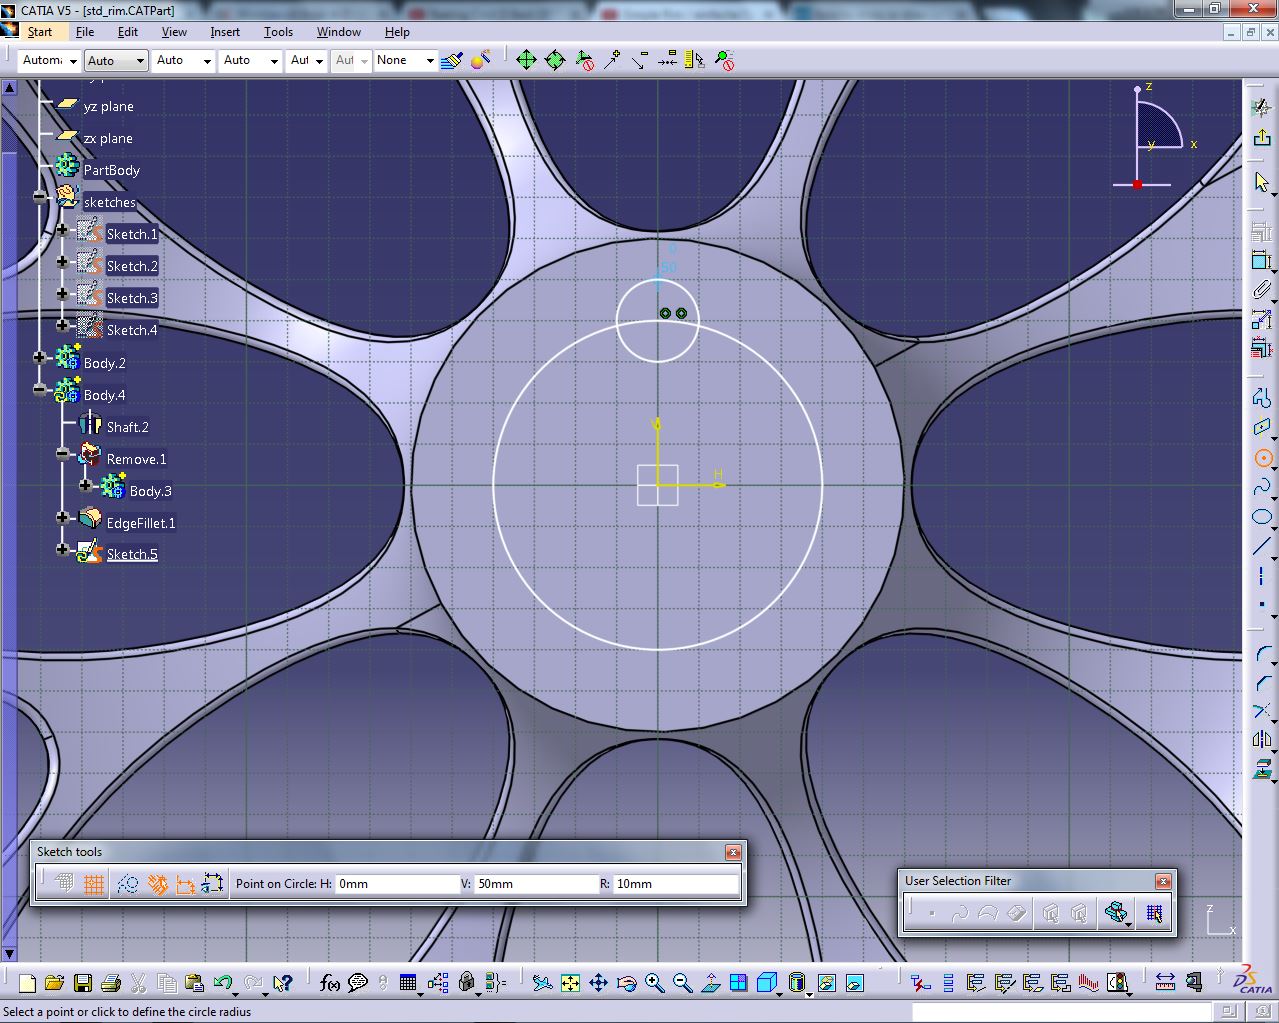Collapse the Body.4 tree node
Image resolution: width=1279 pixels, height=1023 pixels.
(39, 389)
